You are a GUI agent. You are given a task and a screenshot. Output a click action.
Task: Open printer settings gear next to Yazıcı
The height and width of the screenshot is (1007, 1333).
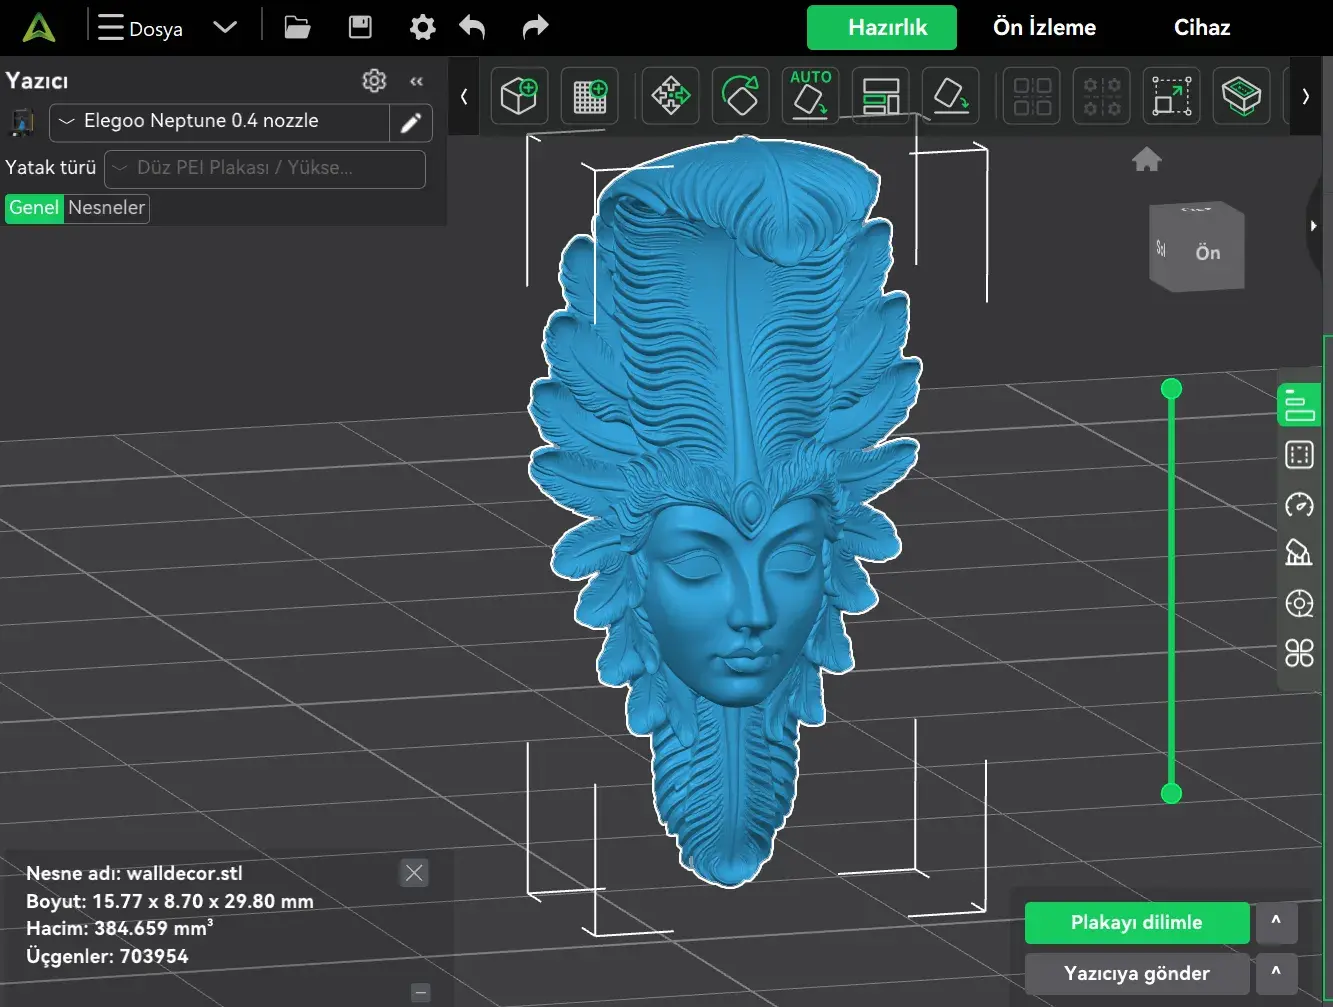tap(374, 81)
